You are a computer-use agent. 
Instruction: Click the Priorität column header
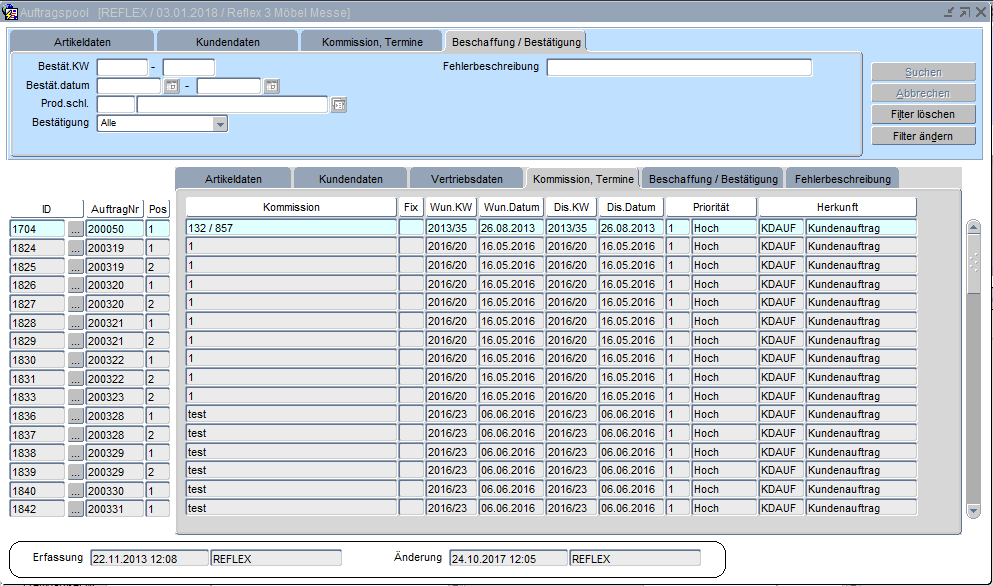pos(711,207)
